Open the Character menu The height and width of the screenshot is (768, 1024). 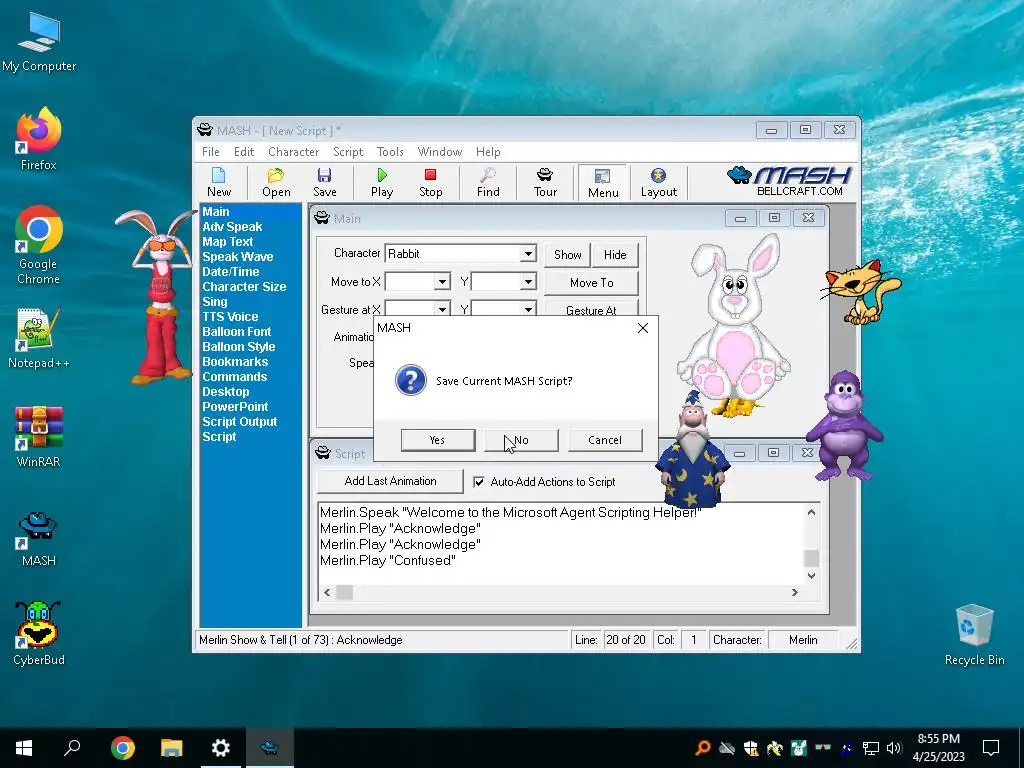(293, 152)
